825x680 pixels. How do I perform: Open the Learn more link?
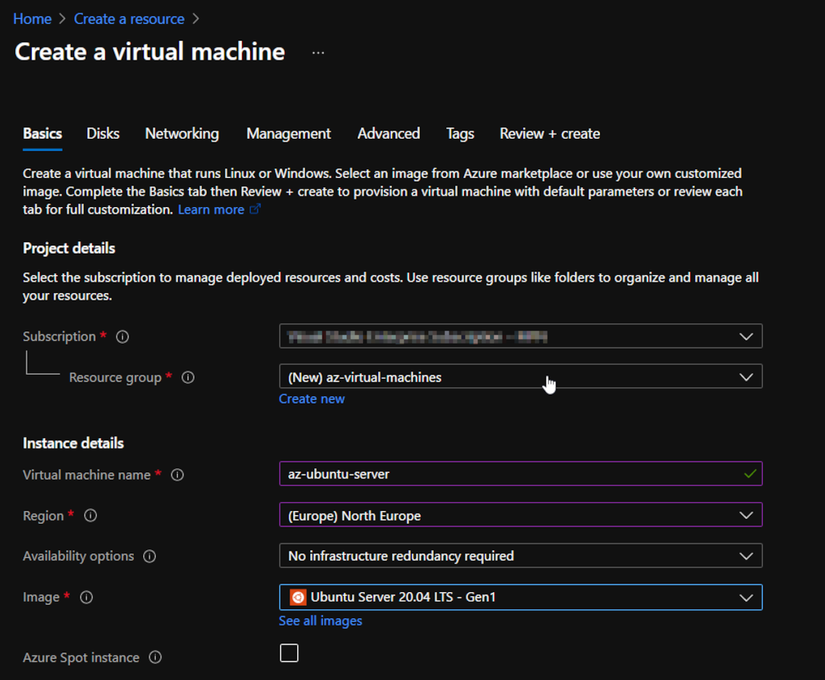tap(211, 209)
